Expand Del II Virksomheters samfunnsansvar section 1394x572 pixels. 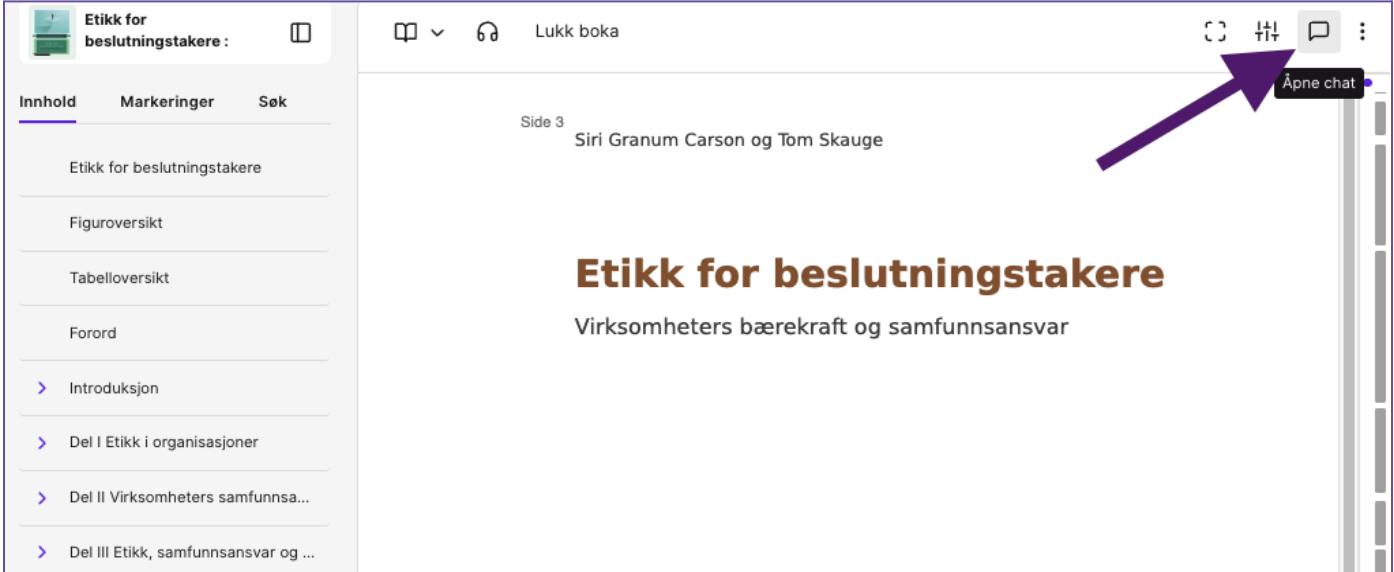42,497
